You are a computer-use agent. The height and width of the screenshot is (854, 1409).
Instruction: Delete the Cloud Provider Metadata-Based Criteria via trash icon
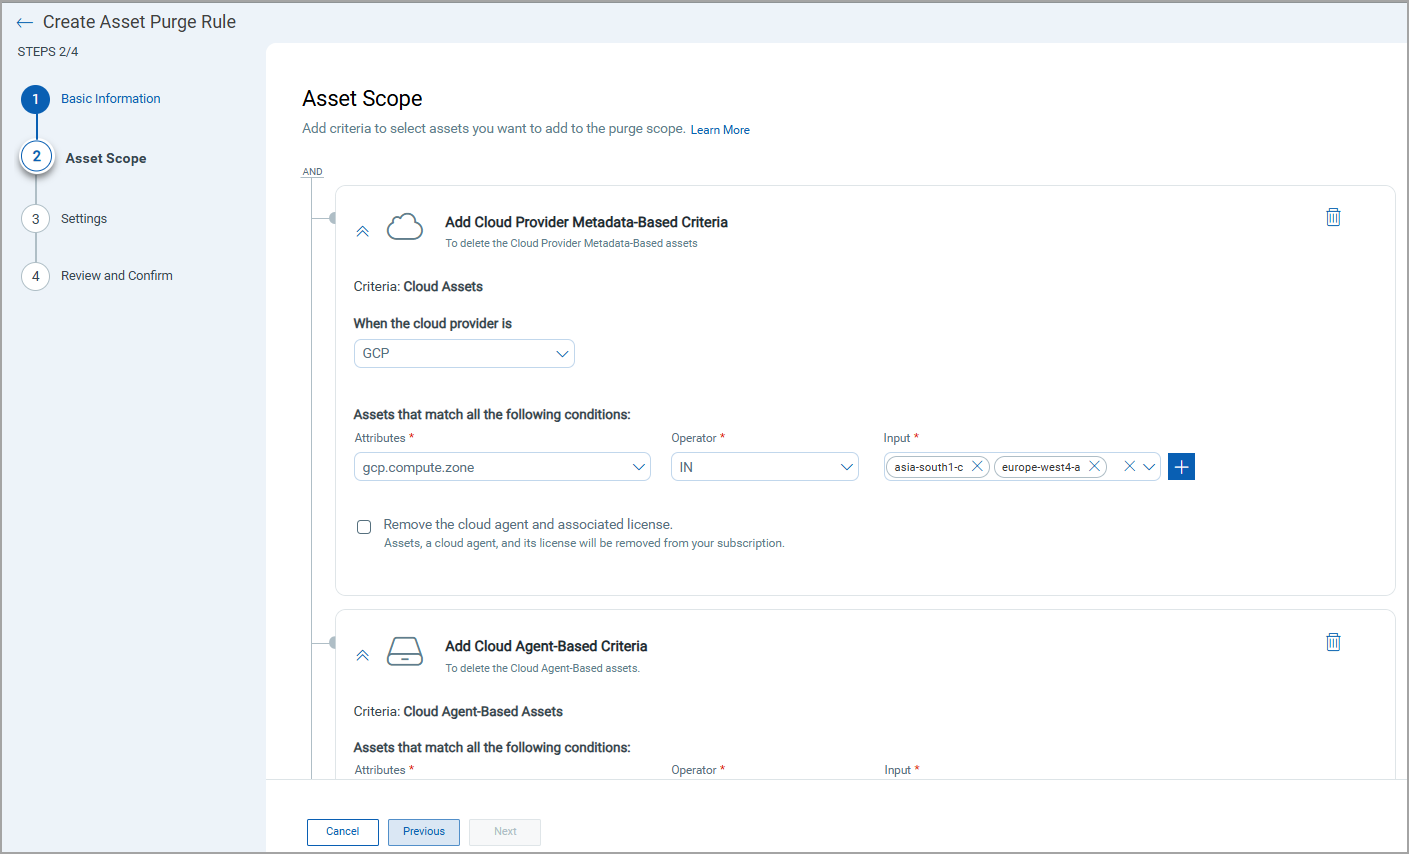point(1333,216)
